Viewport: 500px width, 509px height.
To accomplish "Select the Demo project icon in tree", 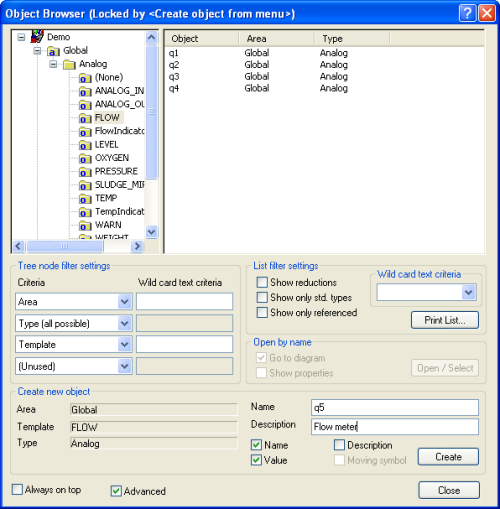I will click(x=37, y=36).
